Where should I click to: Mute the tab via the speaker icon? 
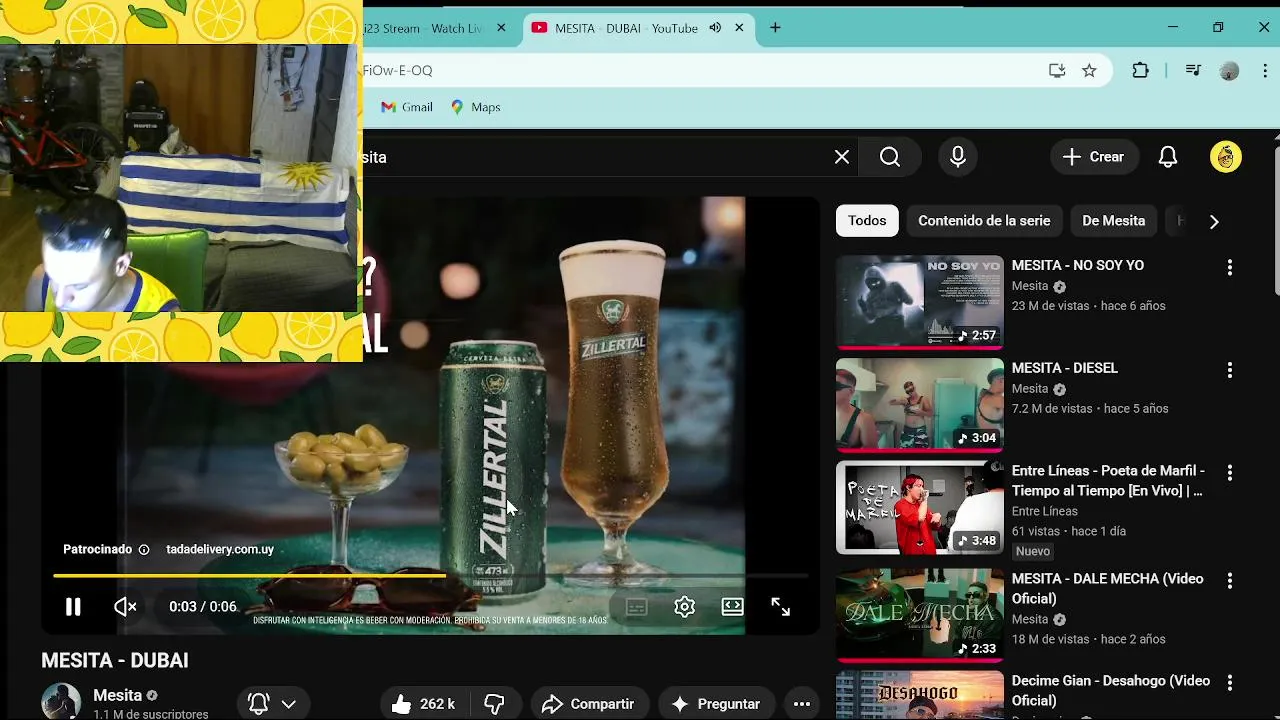coord(715,28)
